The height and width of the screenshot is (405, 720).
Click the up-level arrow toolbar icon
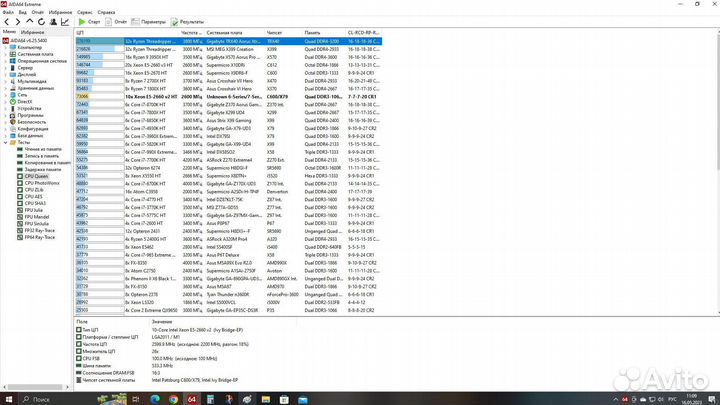tap(29, 22)
